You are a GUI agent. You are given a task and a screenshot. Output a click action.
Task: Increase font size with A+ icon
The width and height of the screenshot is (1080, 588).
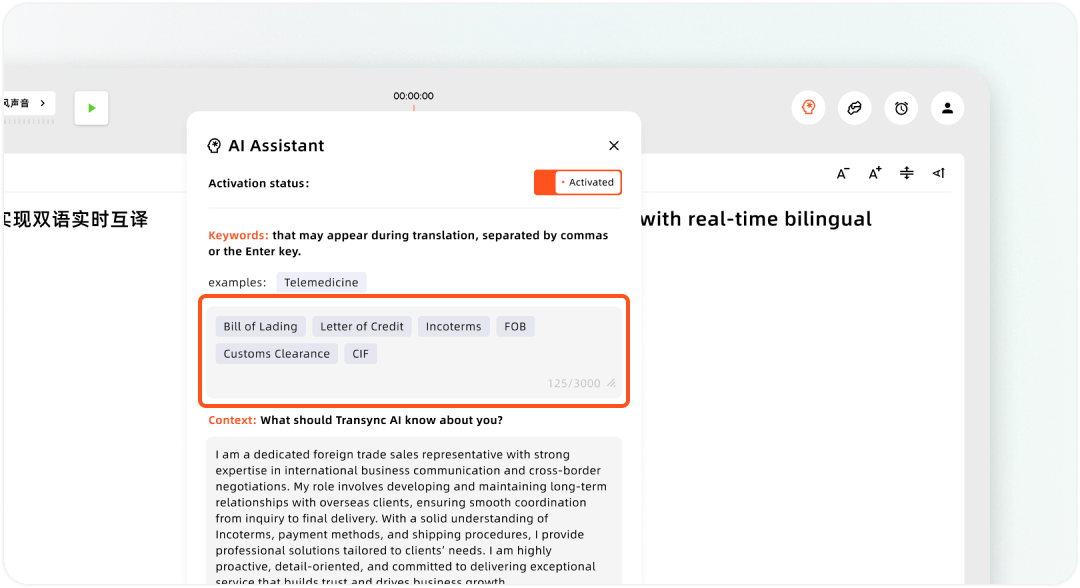[x=875, y=174]
